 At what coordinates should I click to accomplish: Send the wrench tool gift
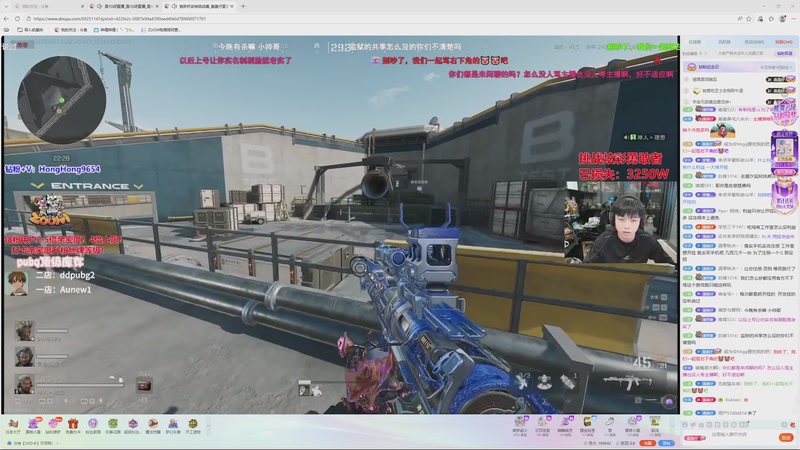pos(610,422)
